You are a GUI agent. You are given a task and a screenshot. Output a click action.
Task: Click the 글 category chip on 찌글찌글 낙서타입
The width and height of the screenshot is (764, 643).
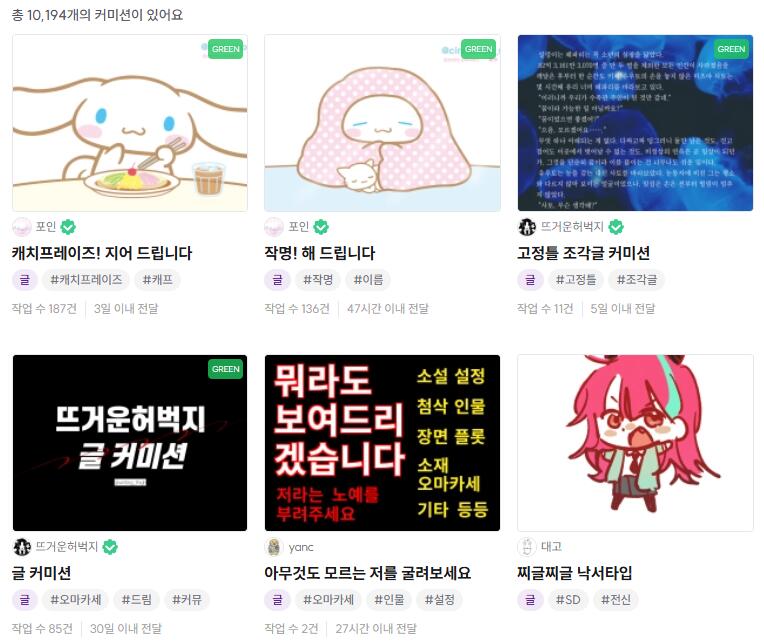click(530, 600)
